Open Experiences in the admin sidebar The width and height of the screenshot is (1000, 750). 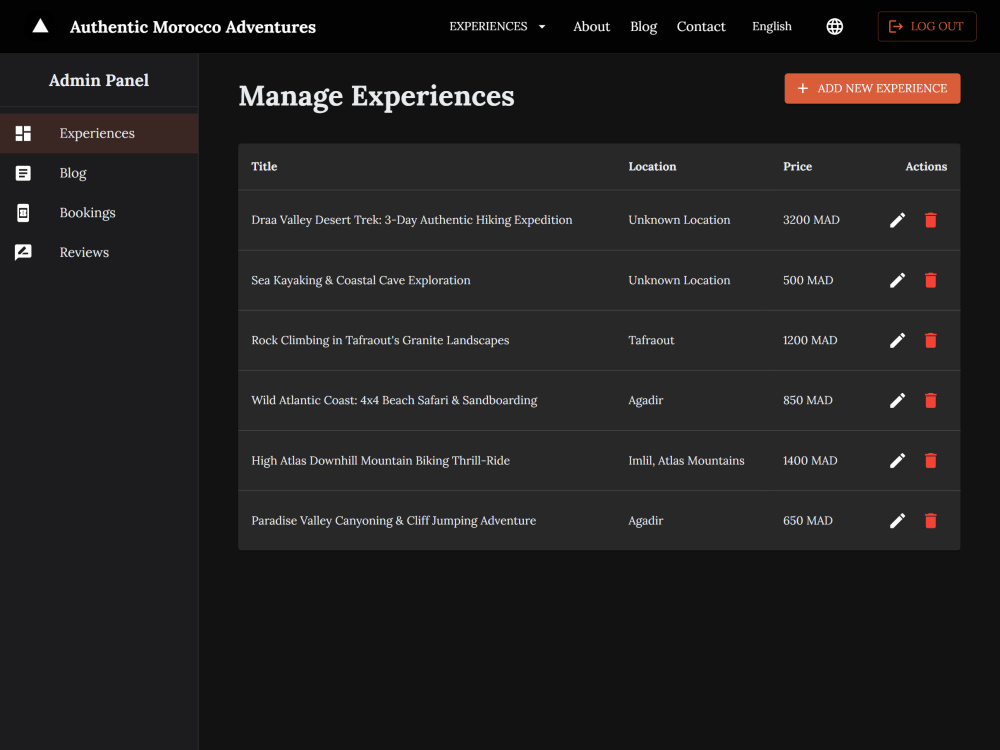pos(99,133)
